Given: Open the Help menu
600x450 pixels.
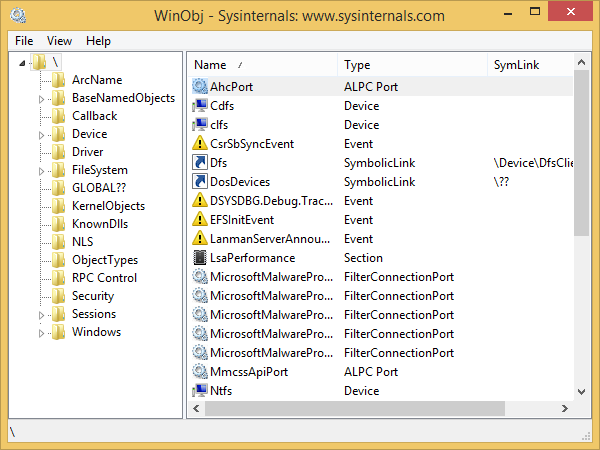Looking at the screenshot, I should coord(98,41).
